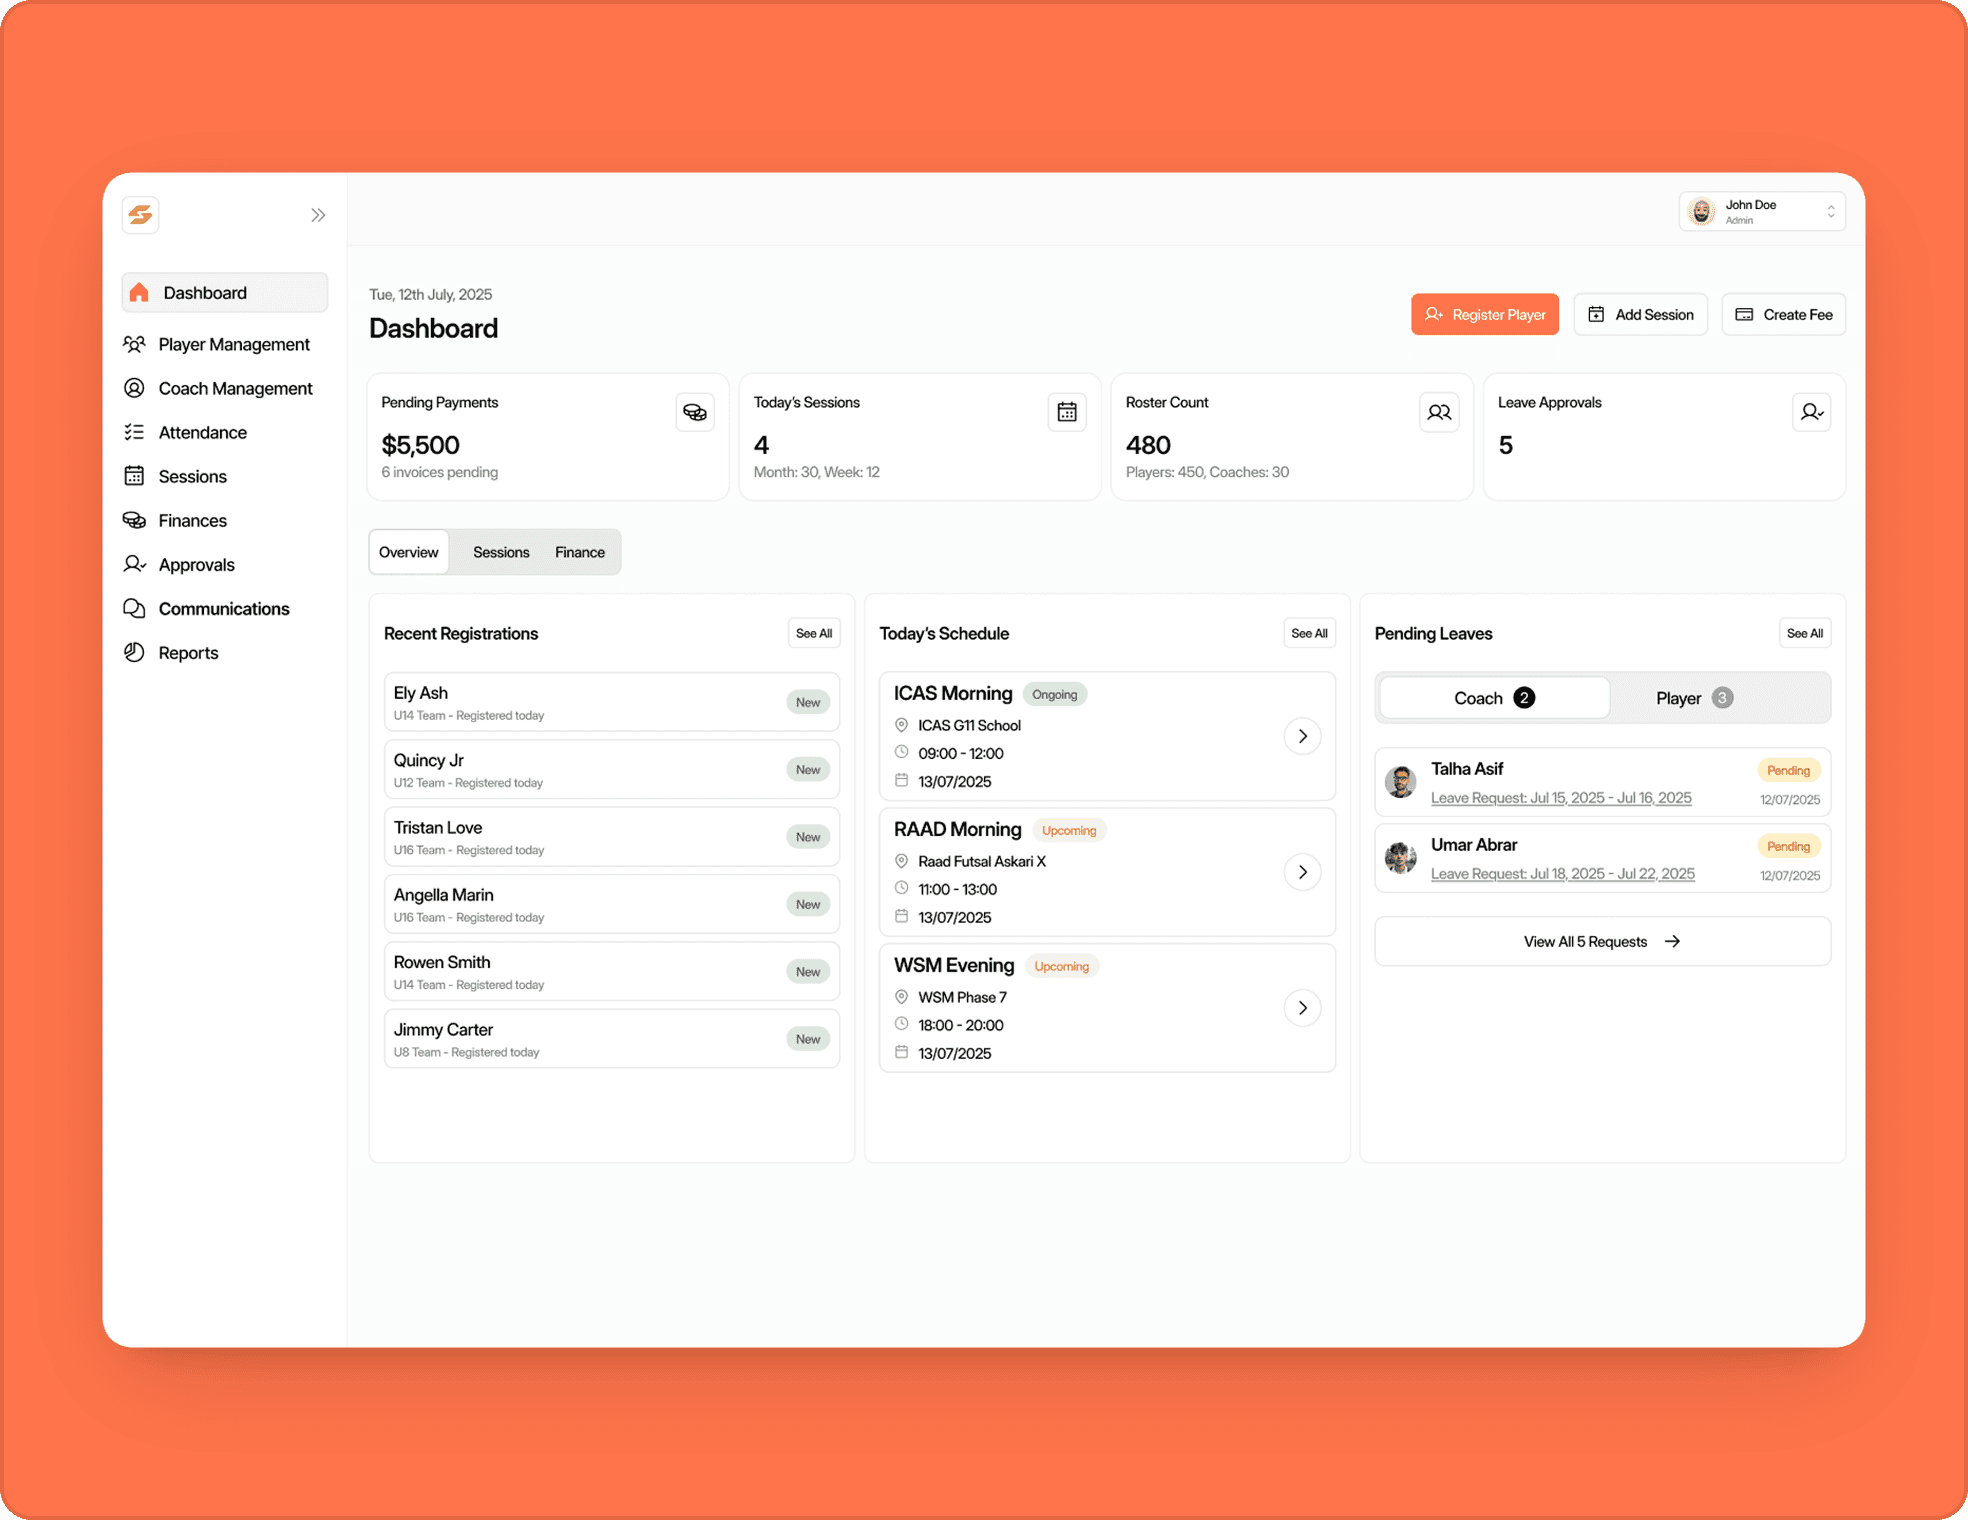Expand the sidebar with double-chevron icon
The image size is (1968, 1520).
(x=317, y=215)
